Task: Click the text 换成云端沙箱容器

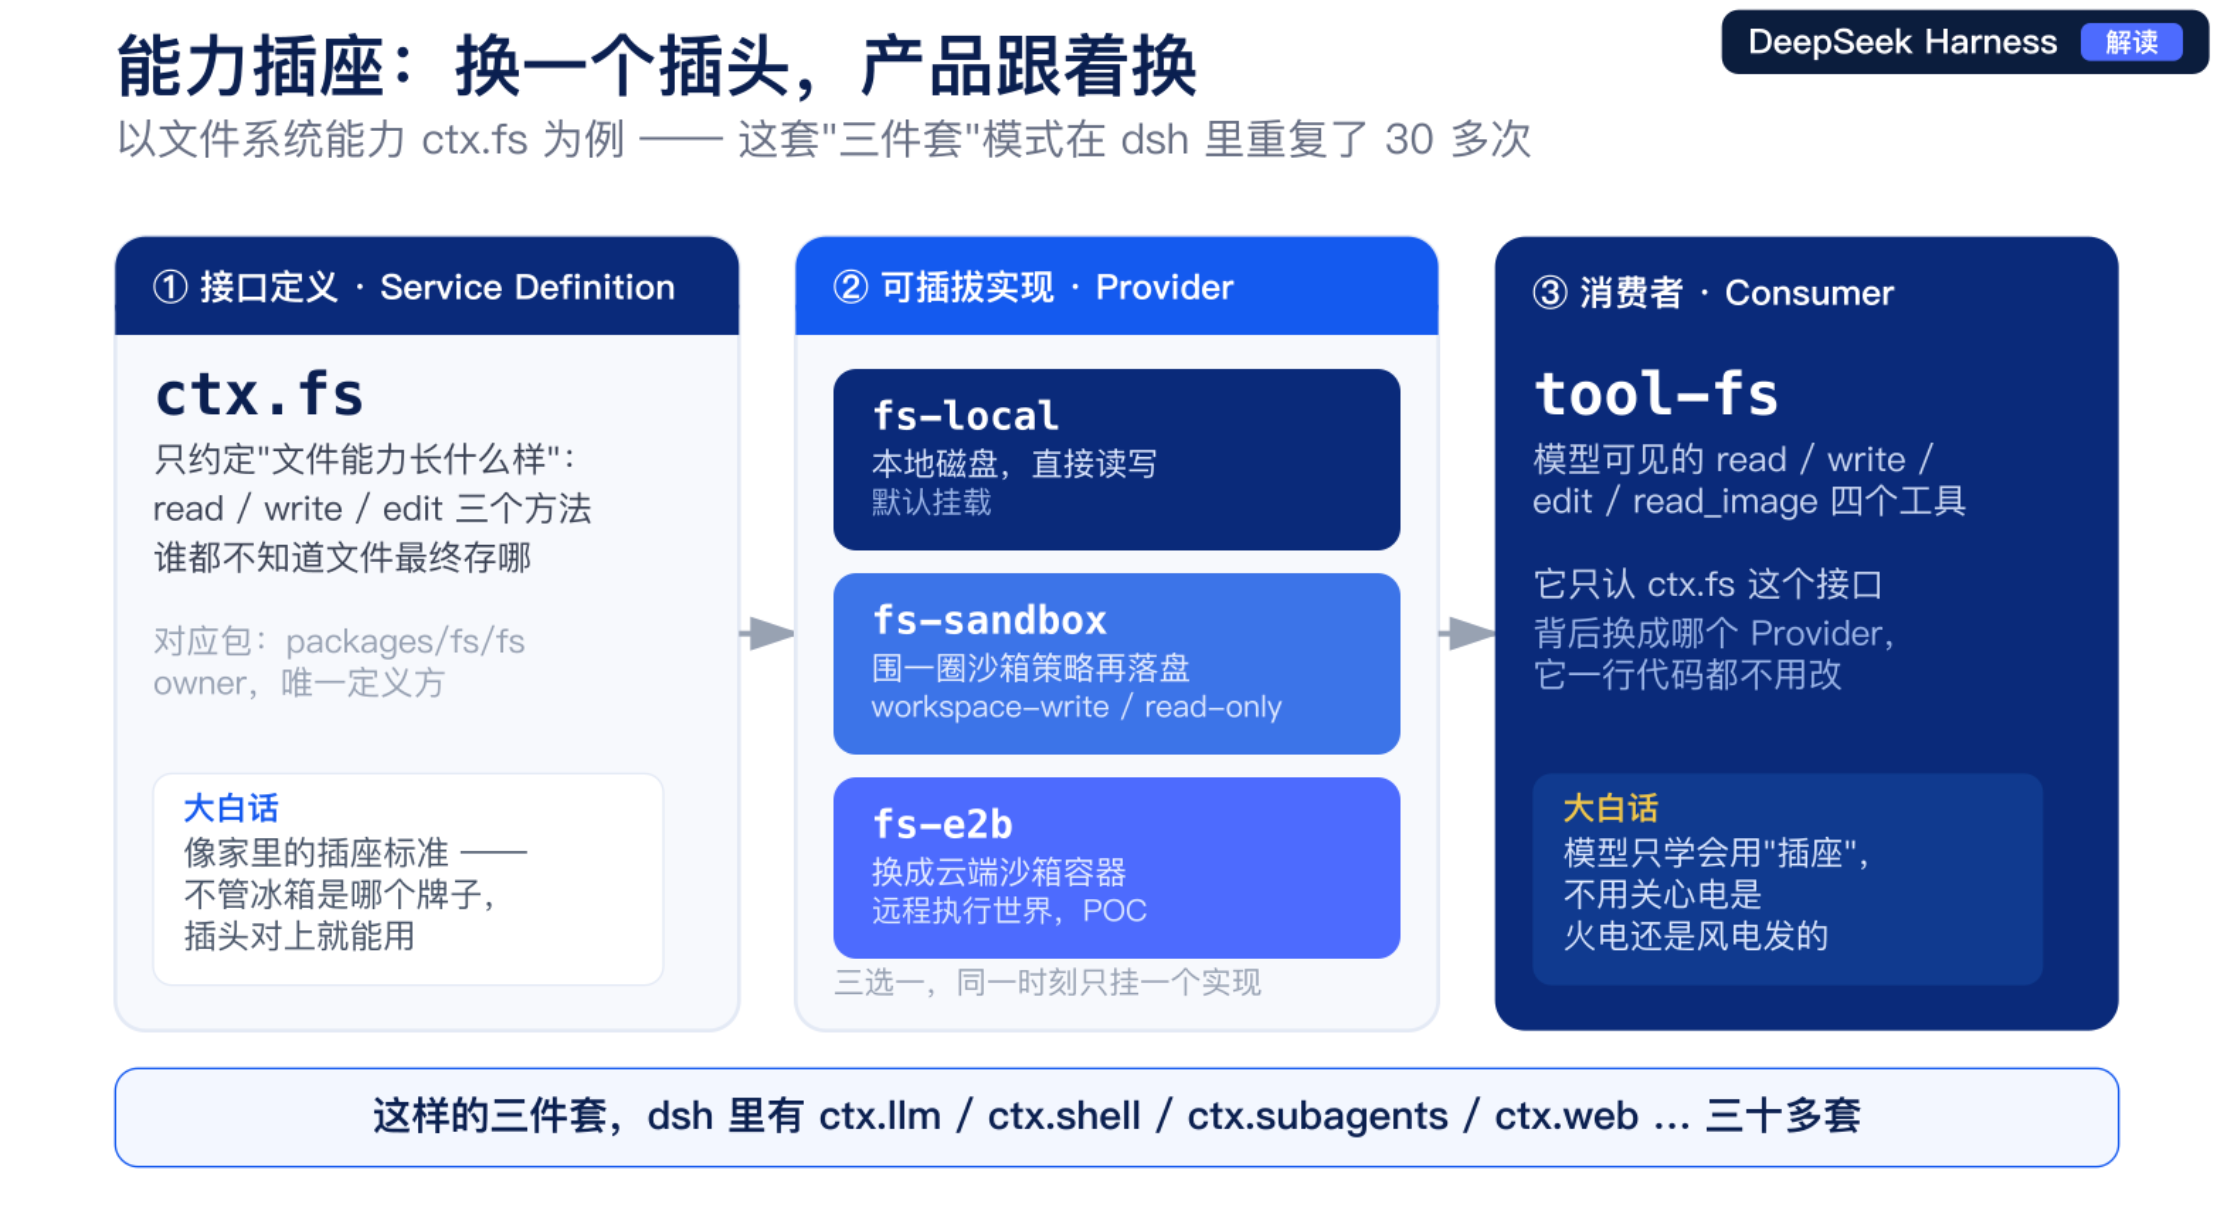Action: [x=998, y=872]
